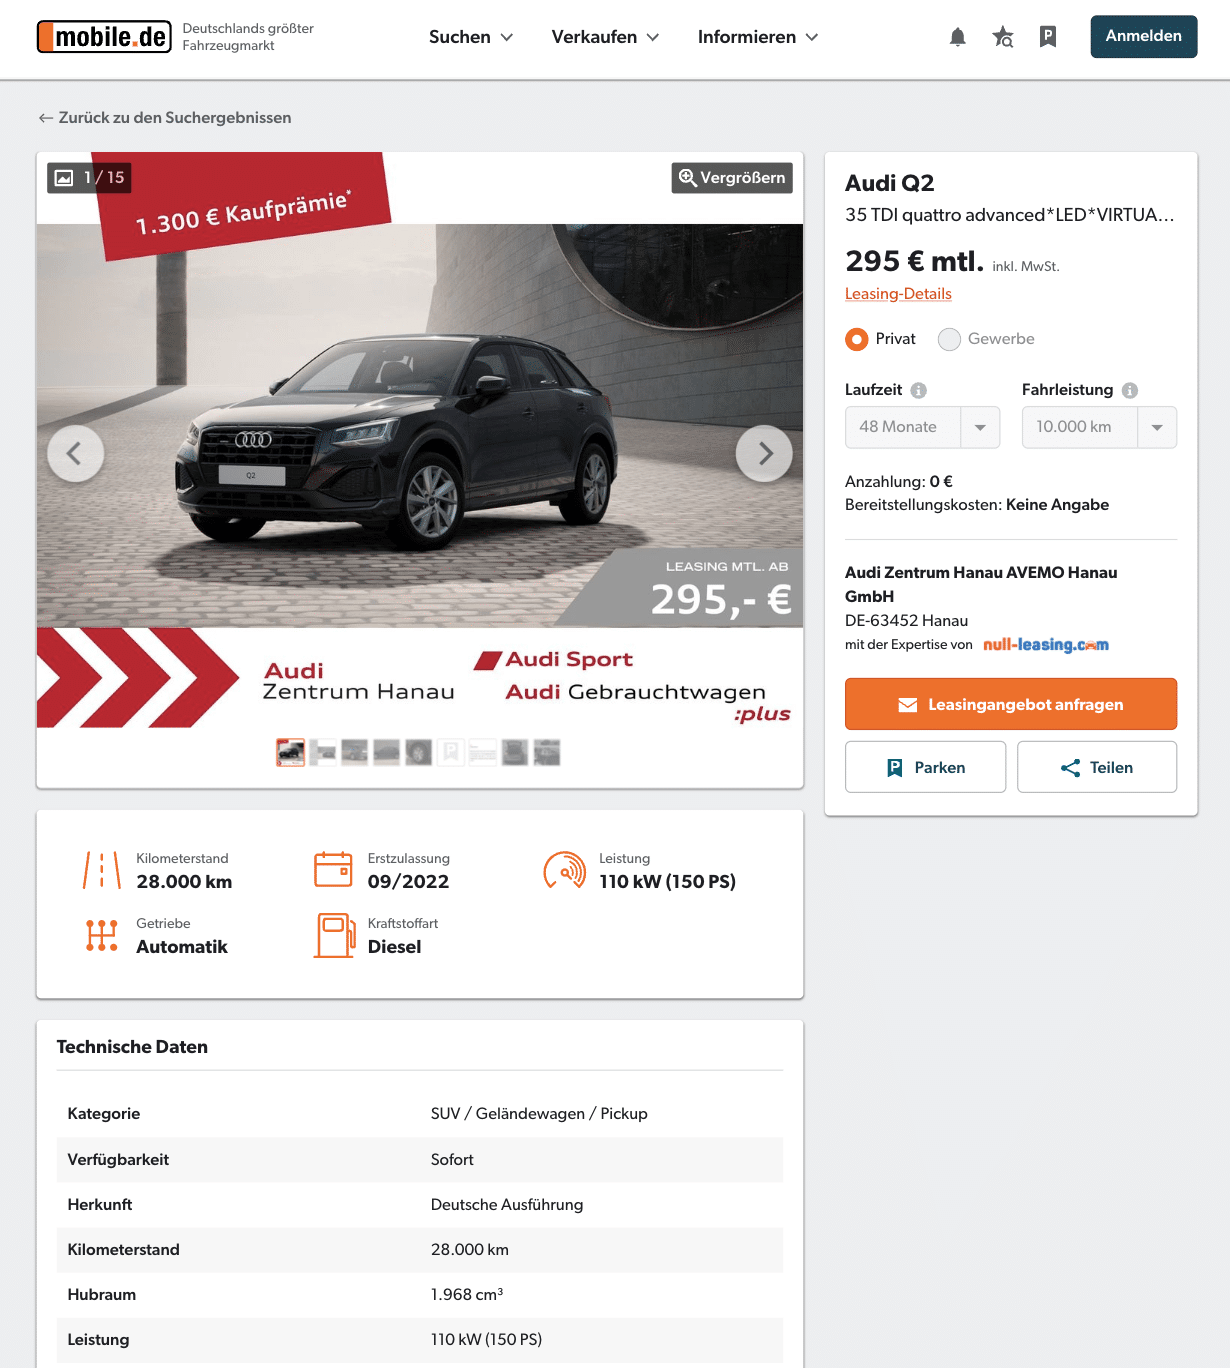
Task: Open the 10.000 km Fahrleistung dropdown
Action: point(1099,427)
